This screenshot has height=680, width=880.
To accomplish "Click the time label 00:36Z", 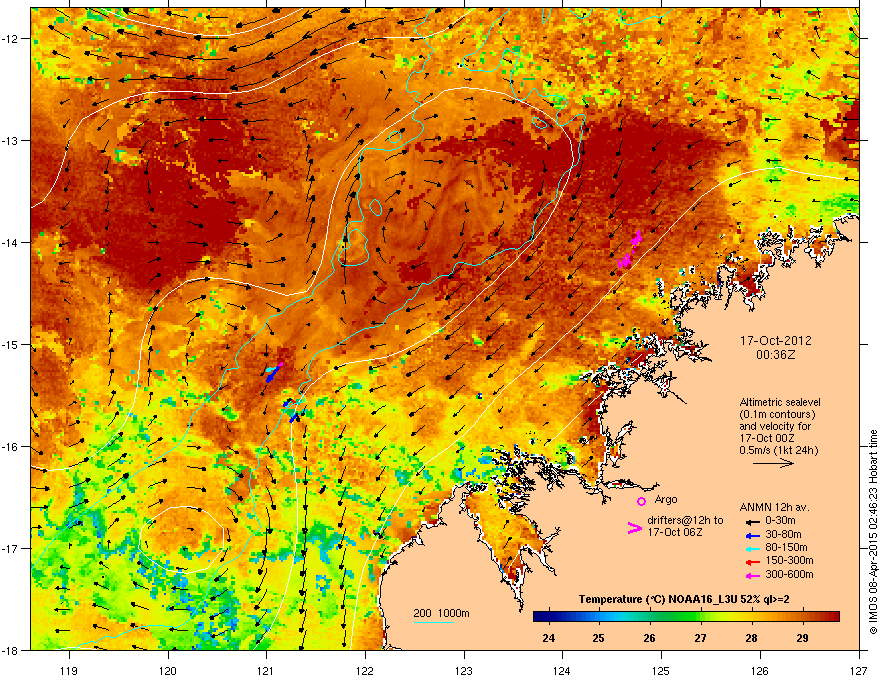I will click(x=776, y=355).
